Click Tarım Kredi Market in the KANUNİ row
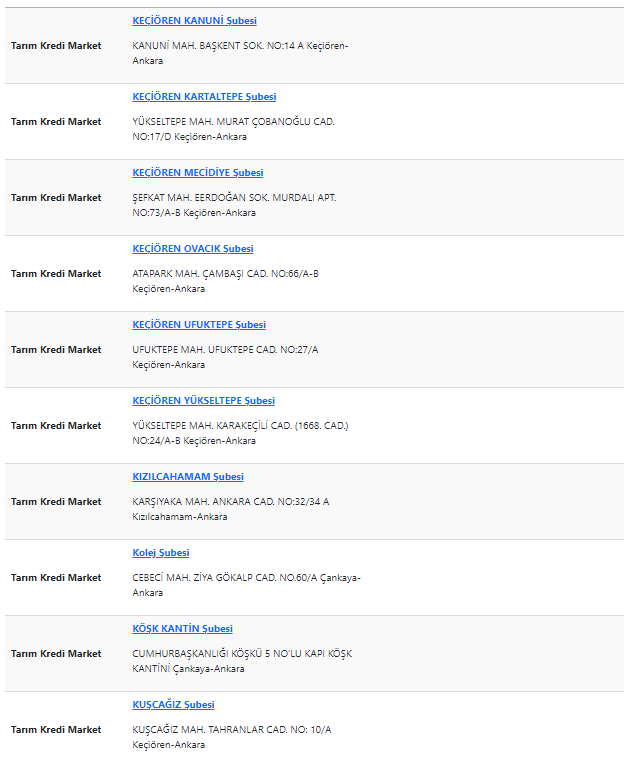 56,46
